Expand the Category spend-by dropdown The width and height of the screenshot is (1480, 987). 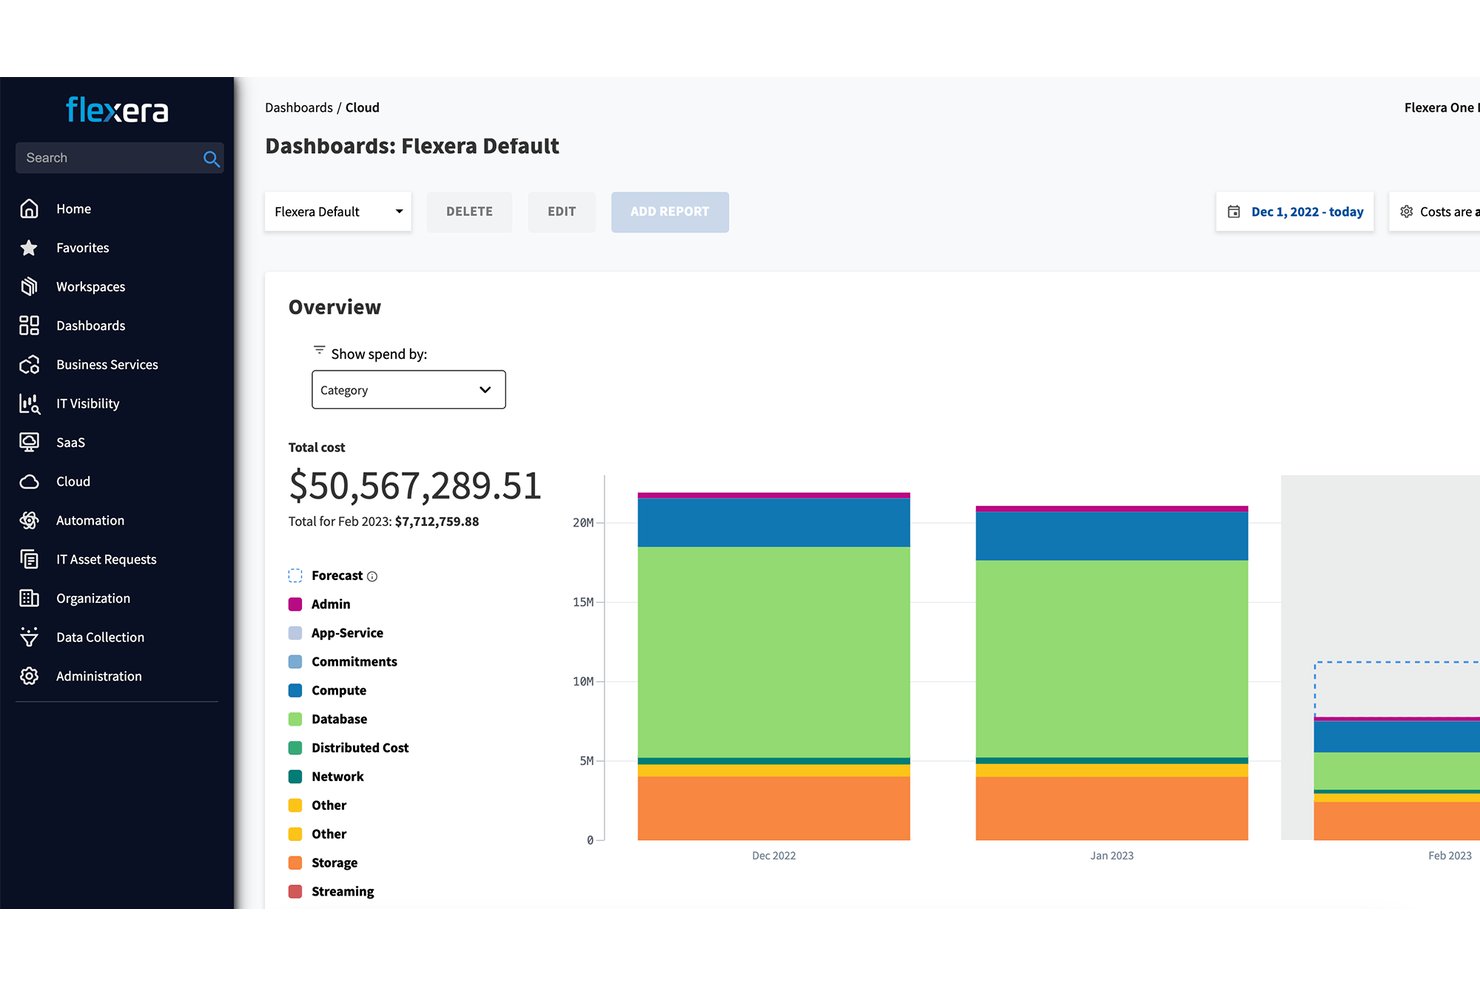pyautogui.click(x=408, y=390)
